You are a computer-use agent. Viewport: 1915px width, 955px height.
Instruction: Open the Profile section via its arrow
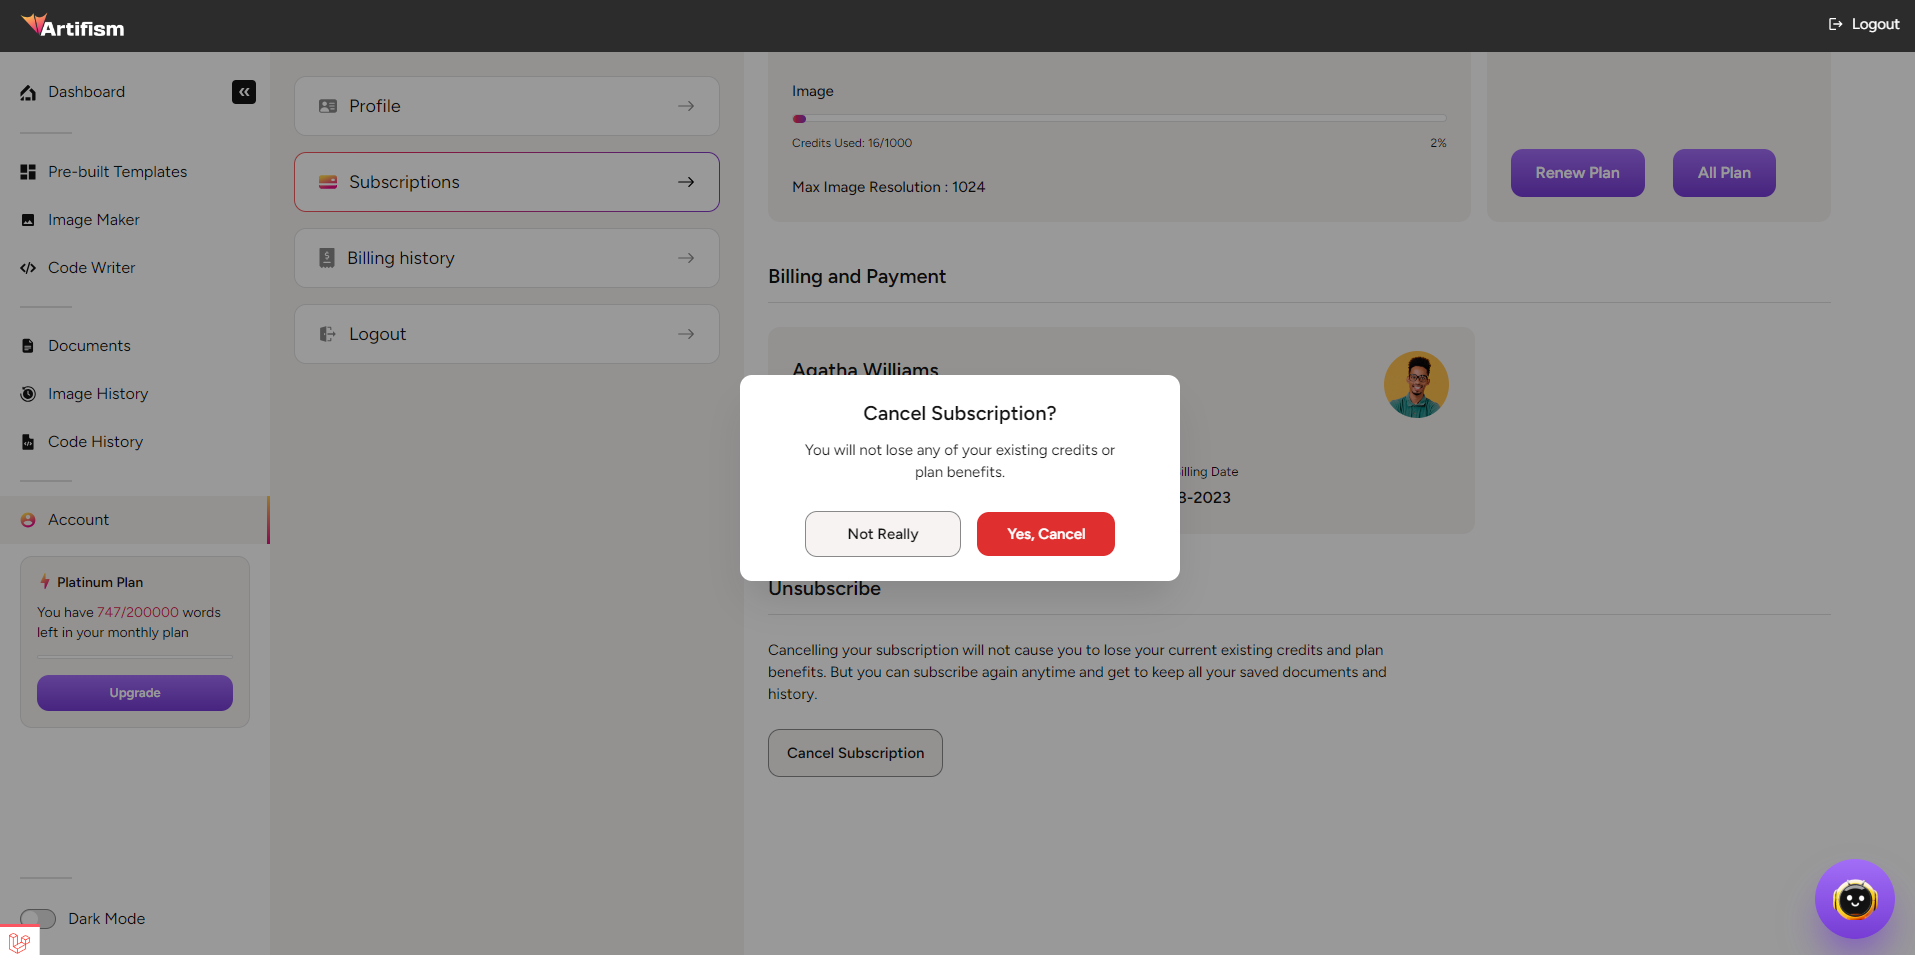click(x=686, y=105)
